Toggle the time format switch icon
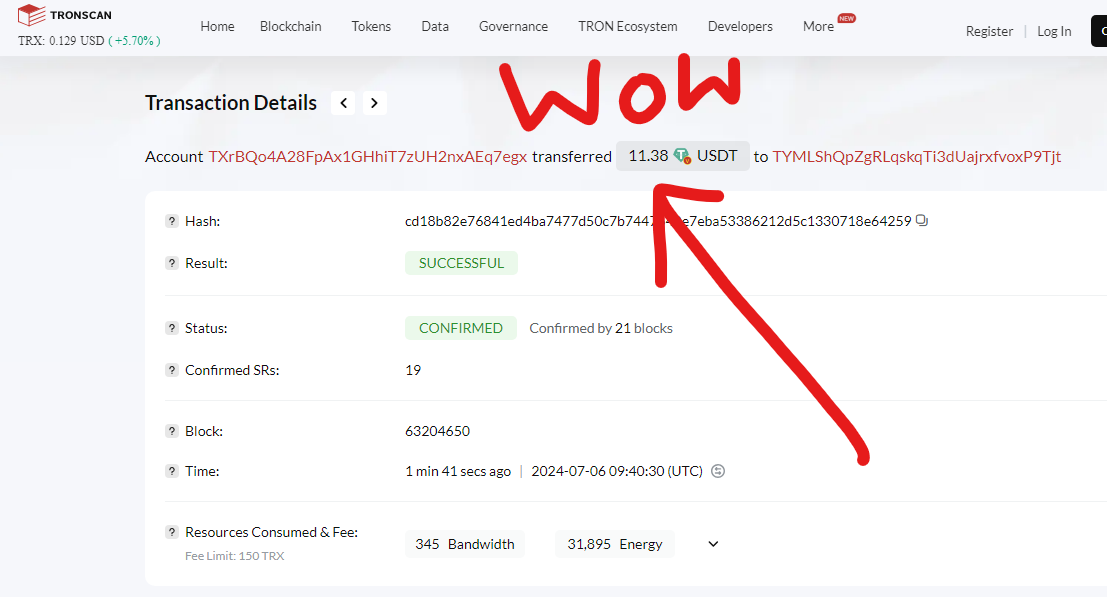 (x=718, y=471)
